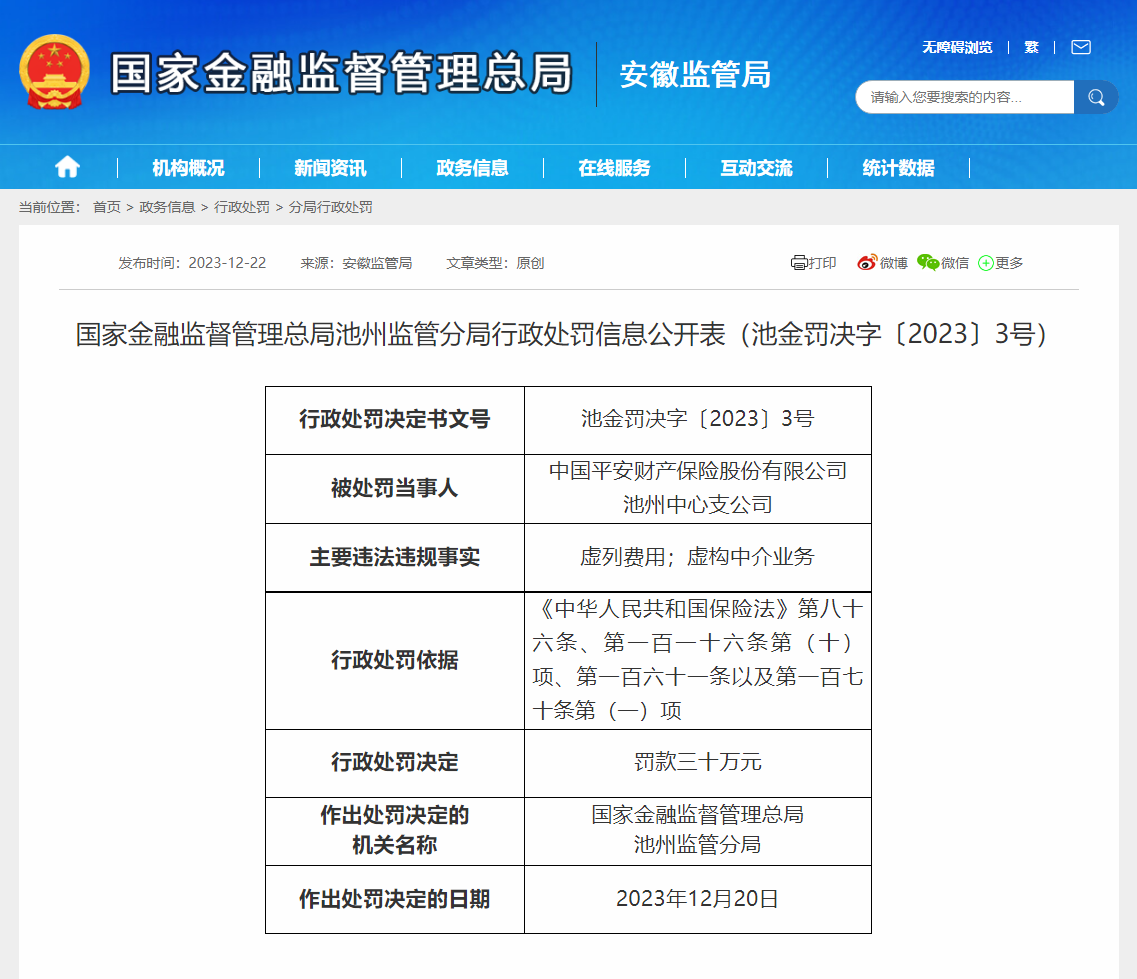
Task: Click the cell 池金罚决字〔2023〕3号
Action: [698, 420]
